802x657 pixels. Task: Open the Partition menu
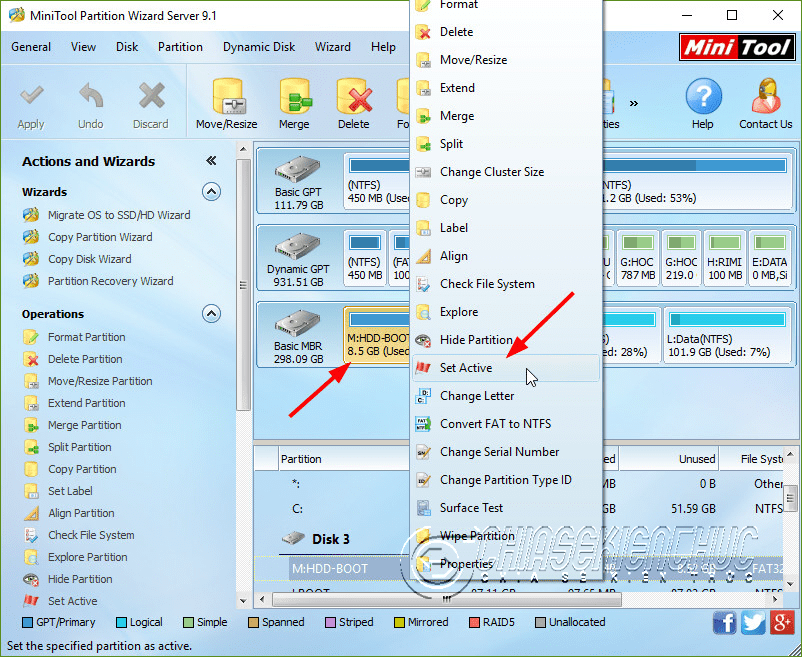pos(180,47)
